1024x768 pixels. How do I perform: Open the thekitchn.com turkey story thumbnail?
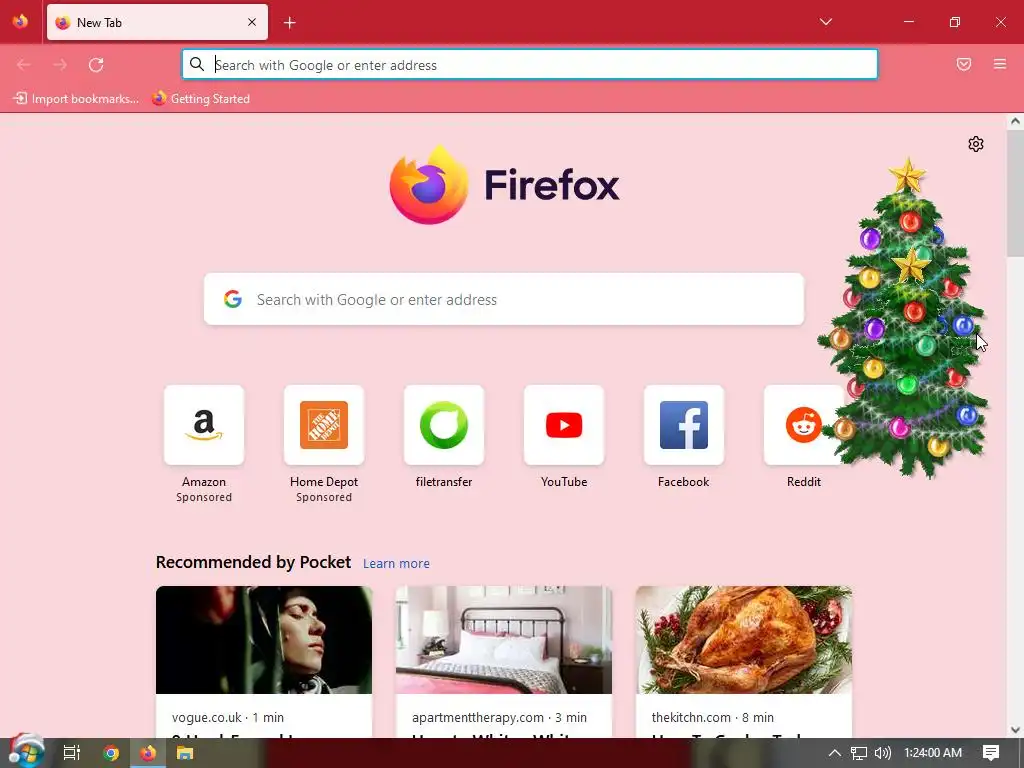(x=744, y=640)
